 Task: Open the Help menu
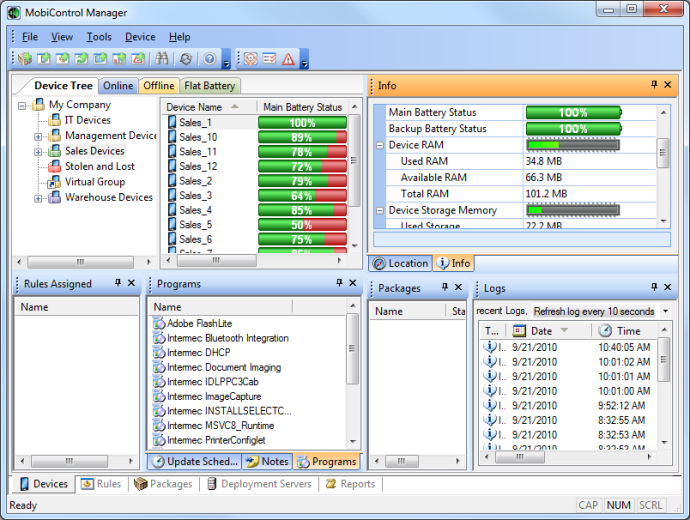pos(180,37)
